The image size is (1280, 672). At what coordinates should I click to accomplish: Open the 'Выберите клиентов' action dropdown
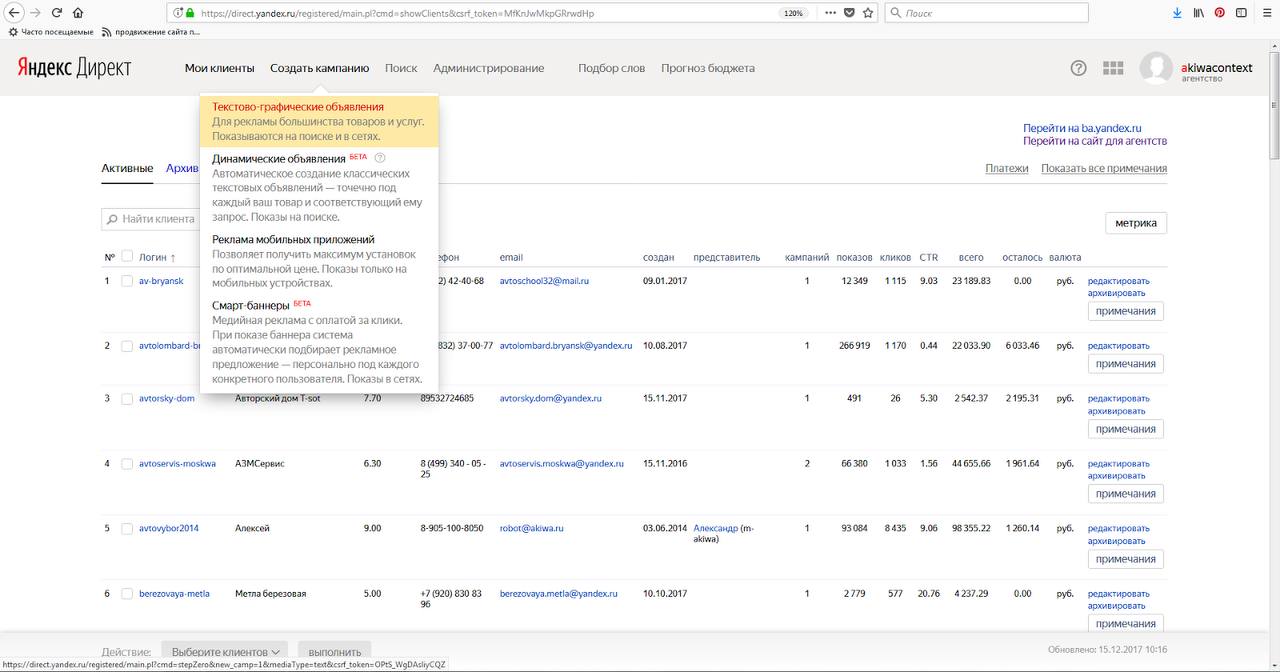pos(224,651)
